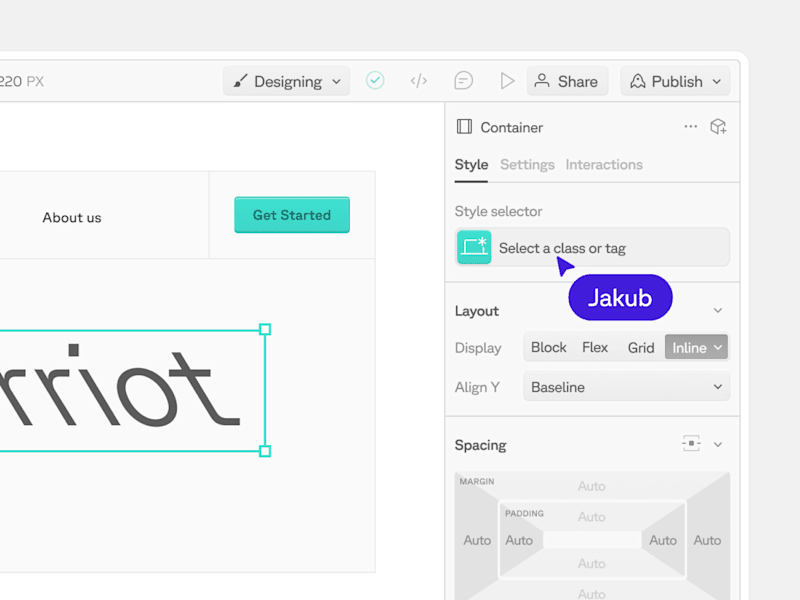Switch to the Style tab
Viewport: 800px width, 600px height.
point(471,165)
